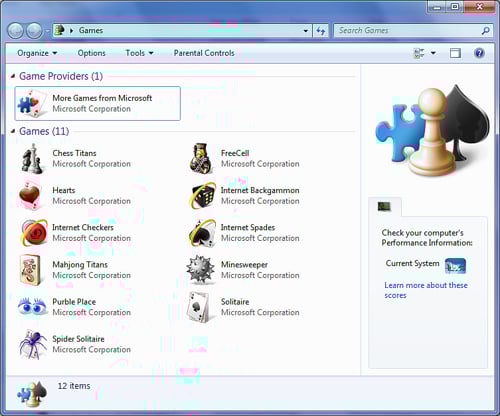Click the breadcrumb arrow before Games

point(71,31)
